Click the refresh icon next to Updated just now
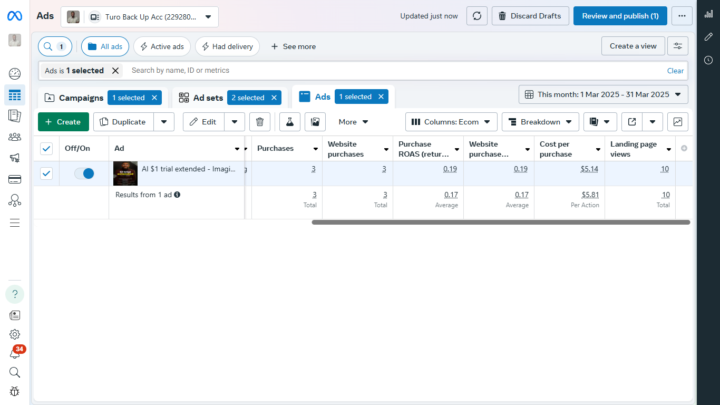Image resolution: width=720 pixels, height=405 pixels. coord(477,16)
